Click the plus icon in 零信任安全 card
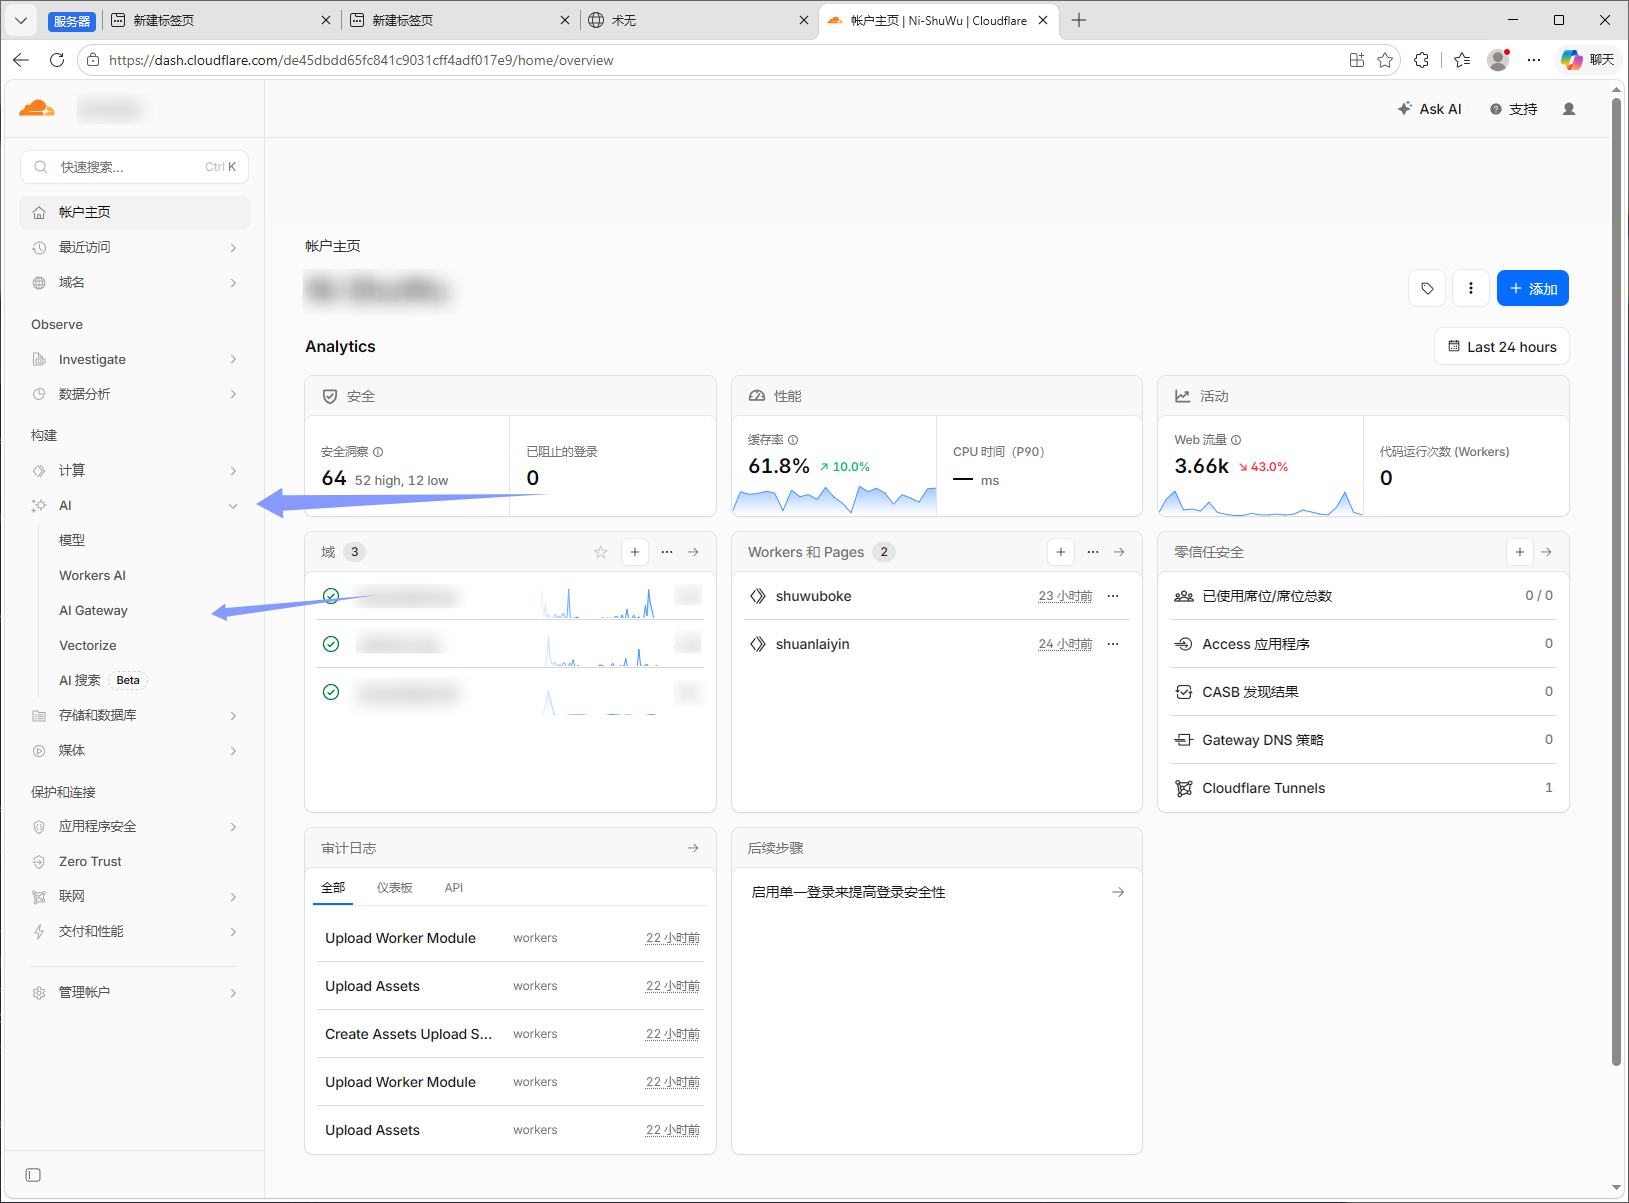This screenshot has width=1629, height=1203. (x=1520, y=552)
